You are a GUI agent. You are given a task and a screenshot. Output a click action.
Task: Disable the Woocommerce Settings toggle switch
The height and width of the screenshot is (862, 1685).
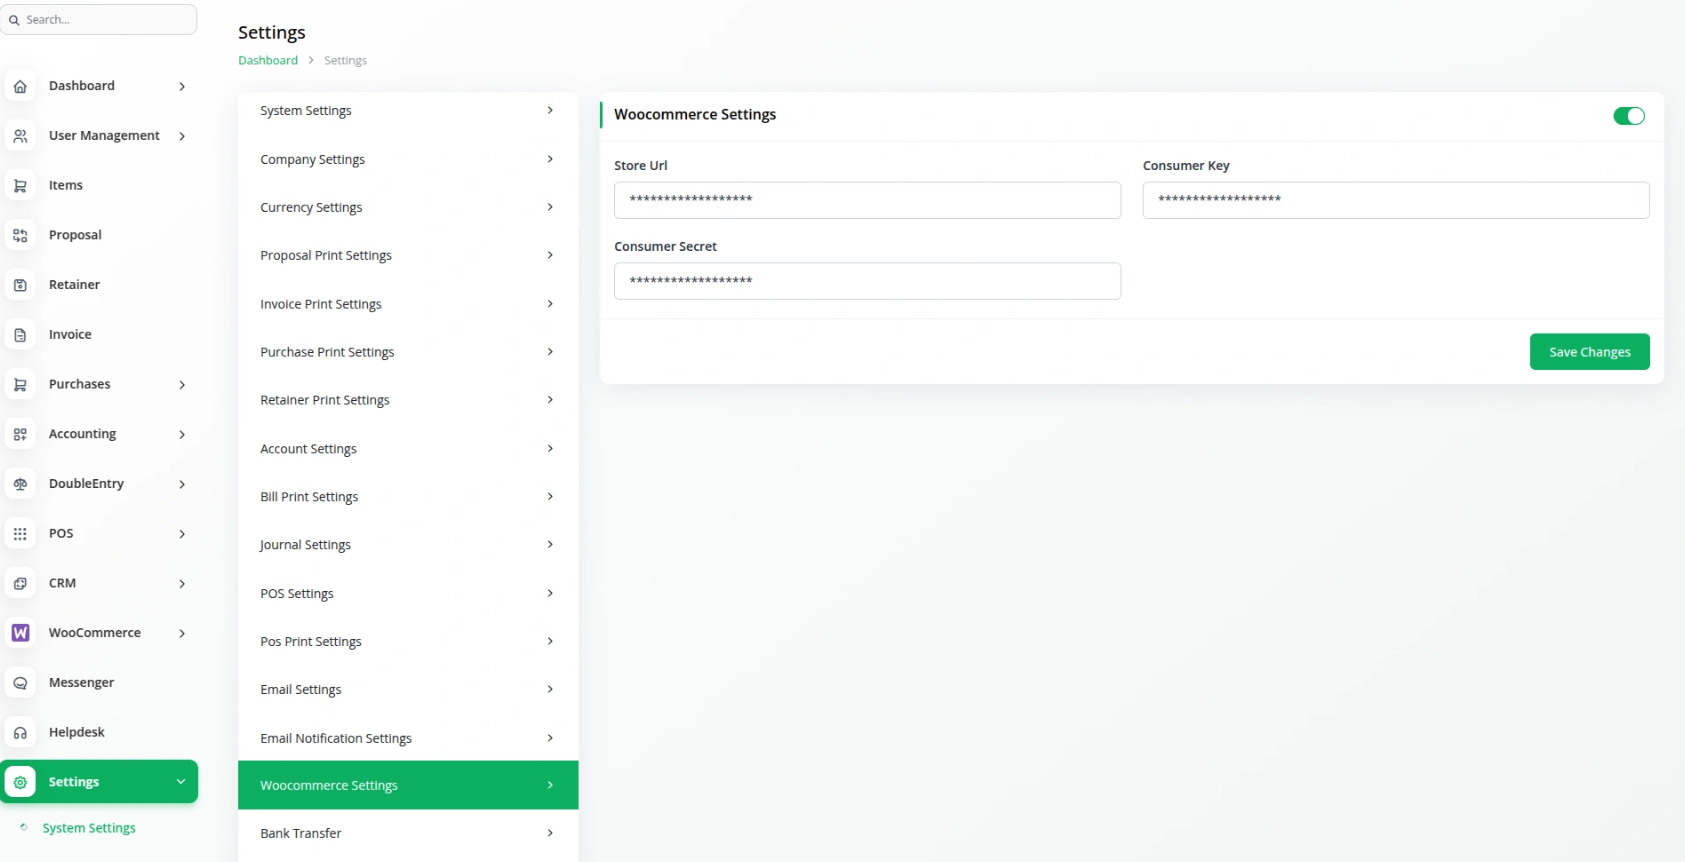(x=1628, y=116)
